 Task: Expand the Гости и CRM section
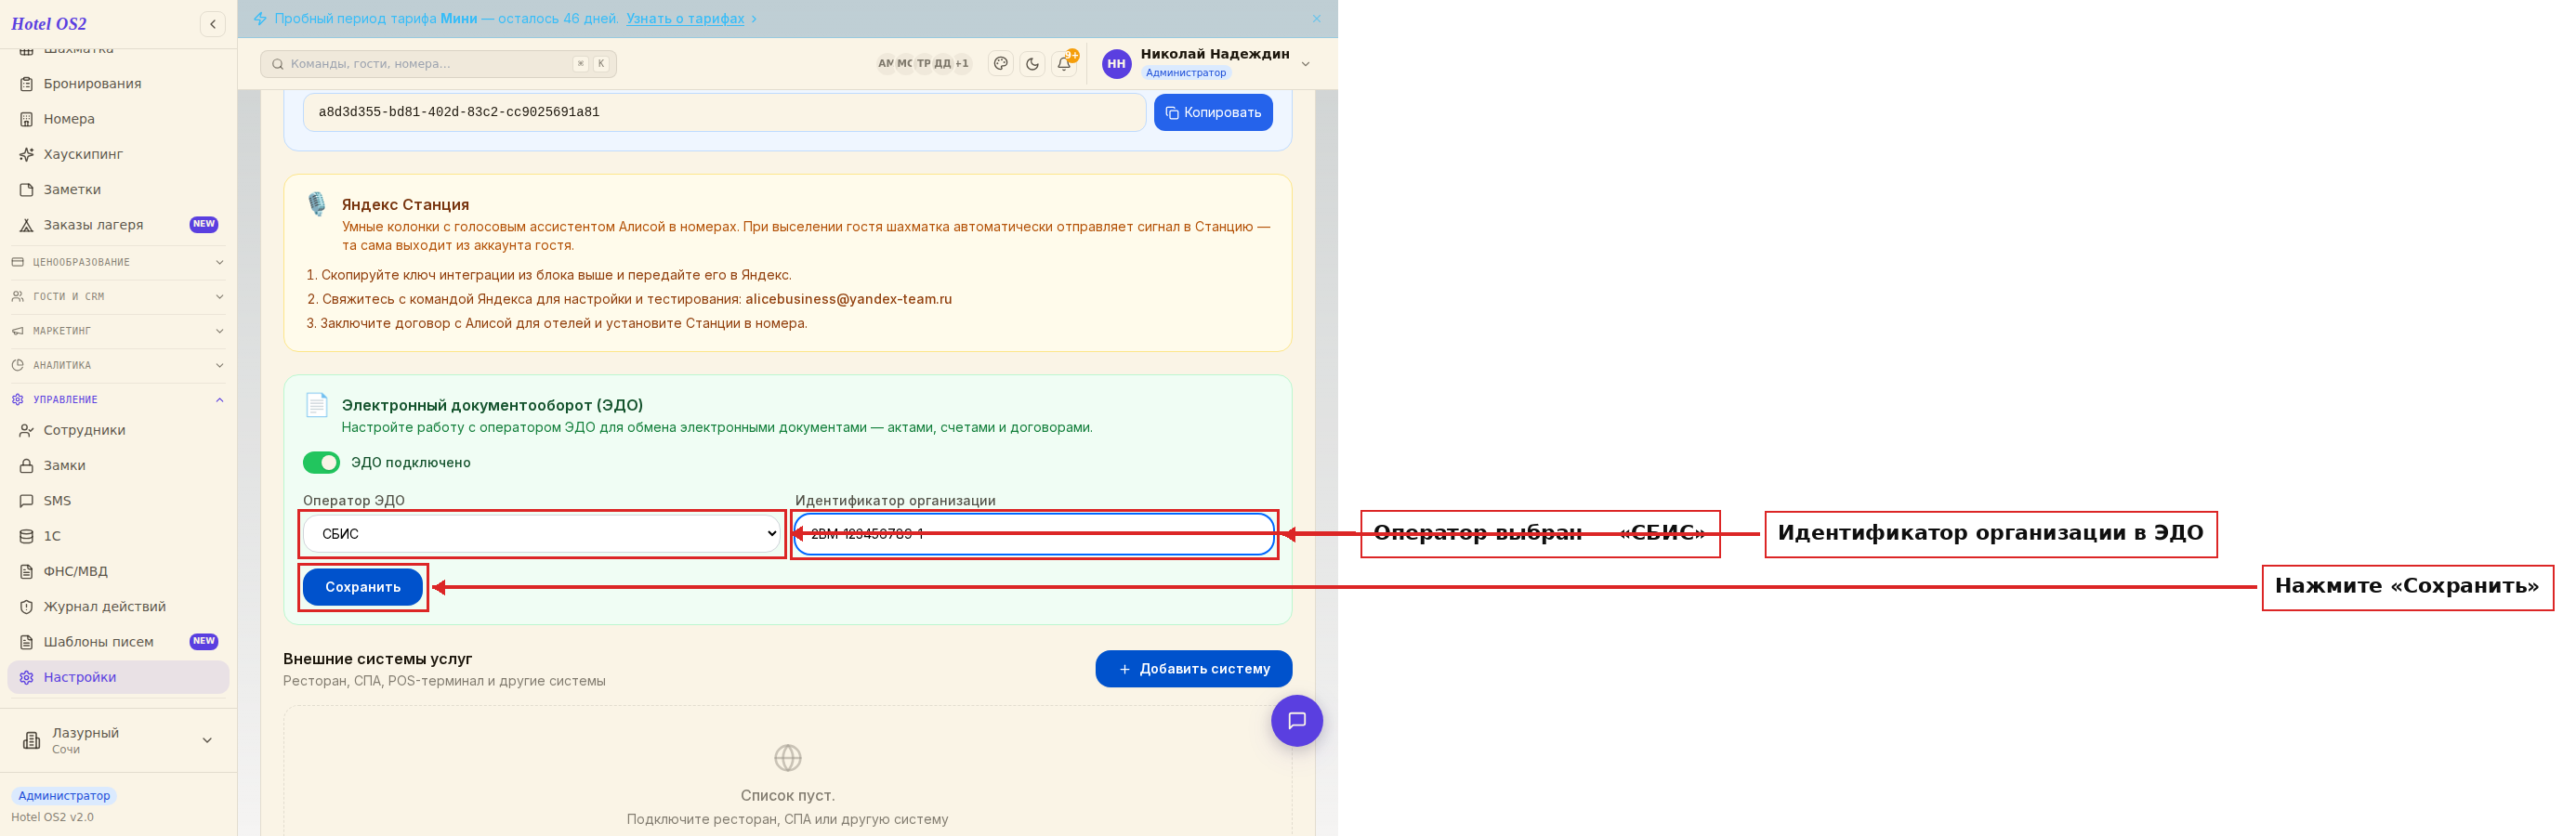point(118,296)
